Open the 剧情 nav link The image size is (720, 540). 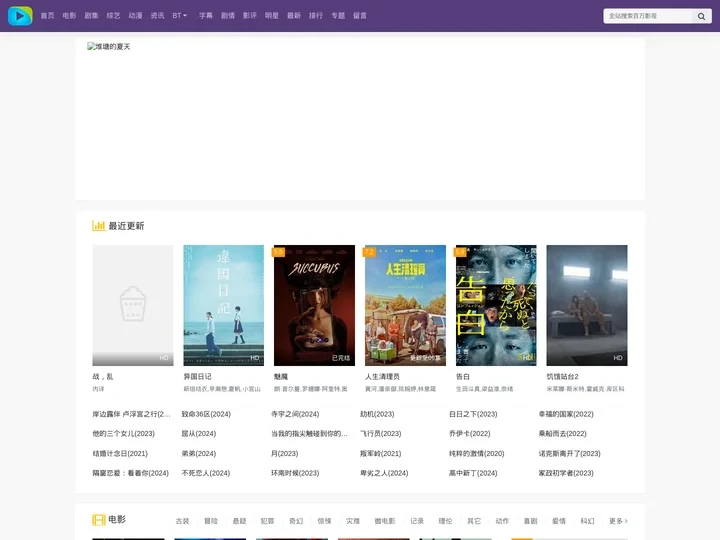point(228,16)
